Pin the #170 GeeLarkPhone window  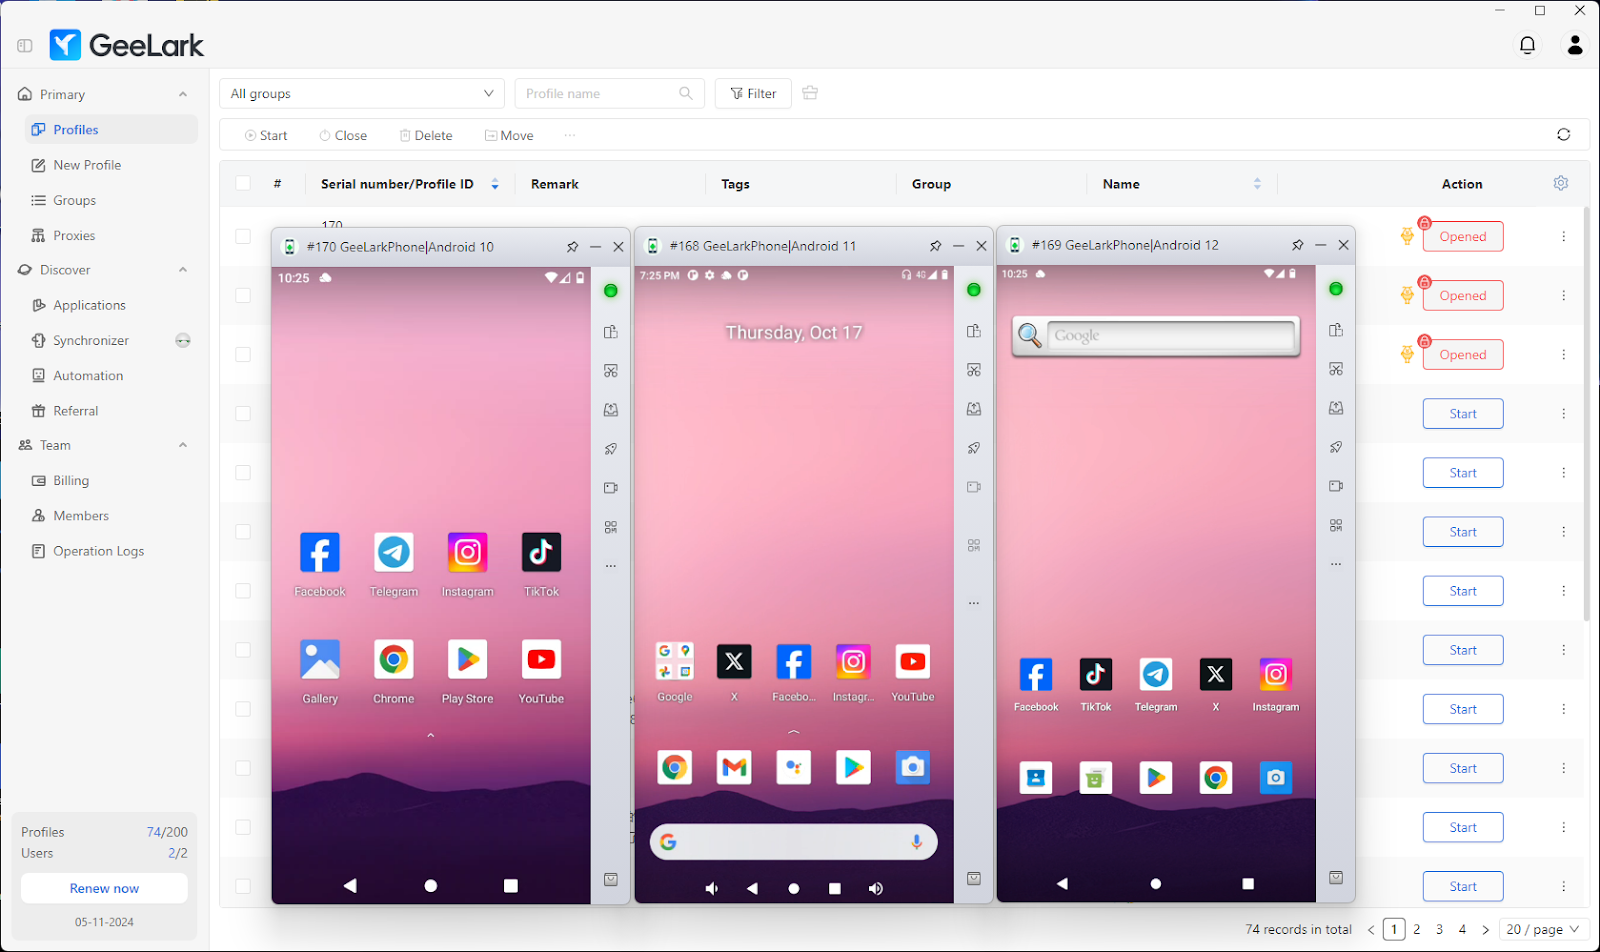pyautogui.click(x=572, y=247)
